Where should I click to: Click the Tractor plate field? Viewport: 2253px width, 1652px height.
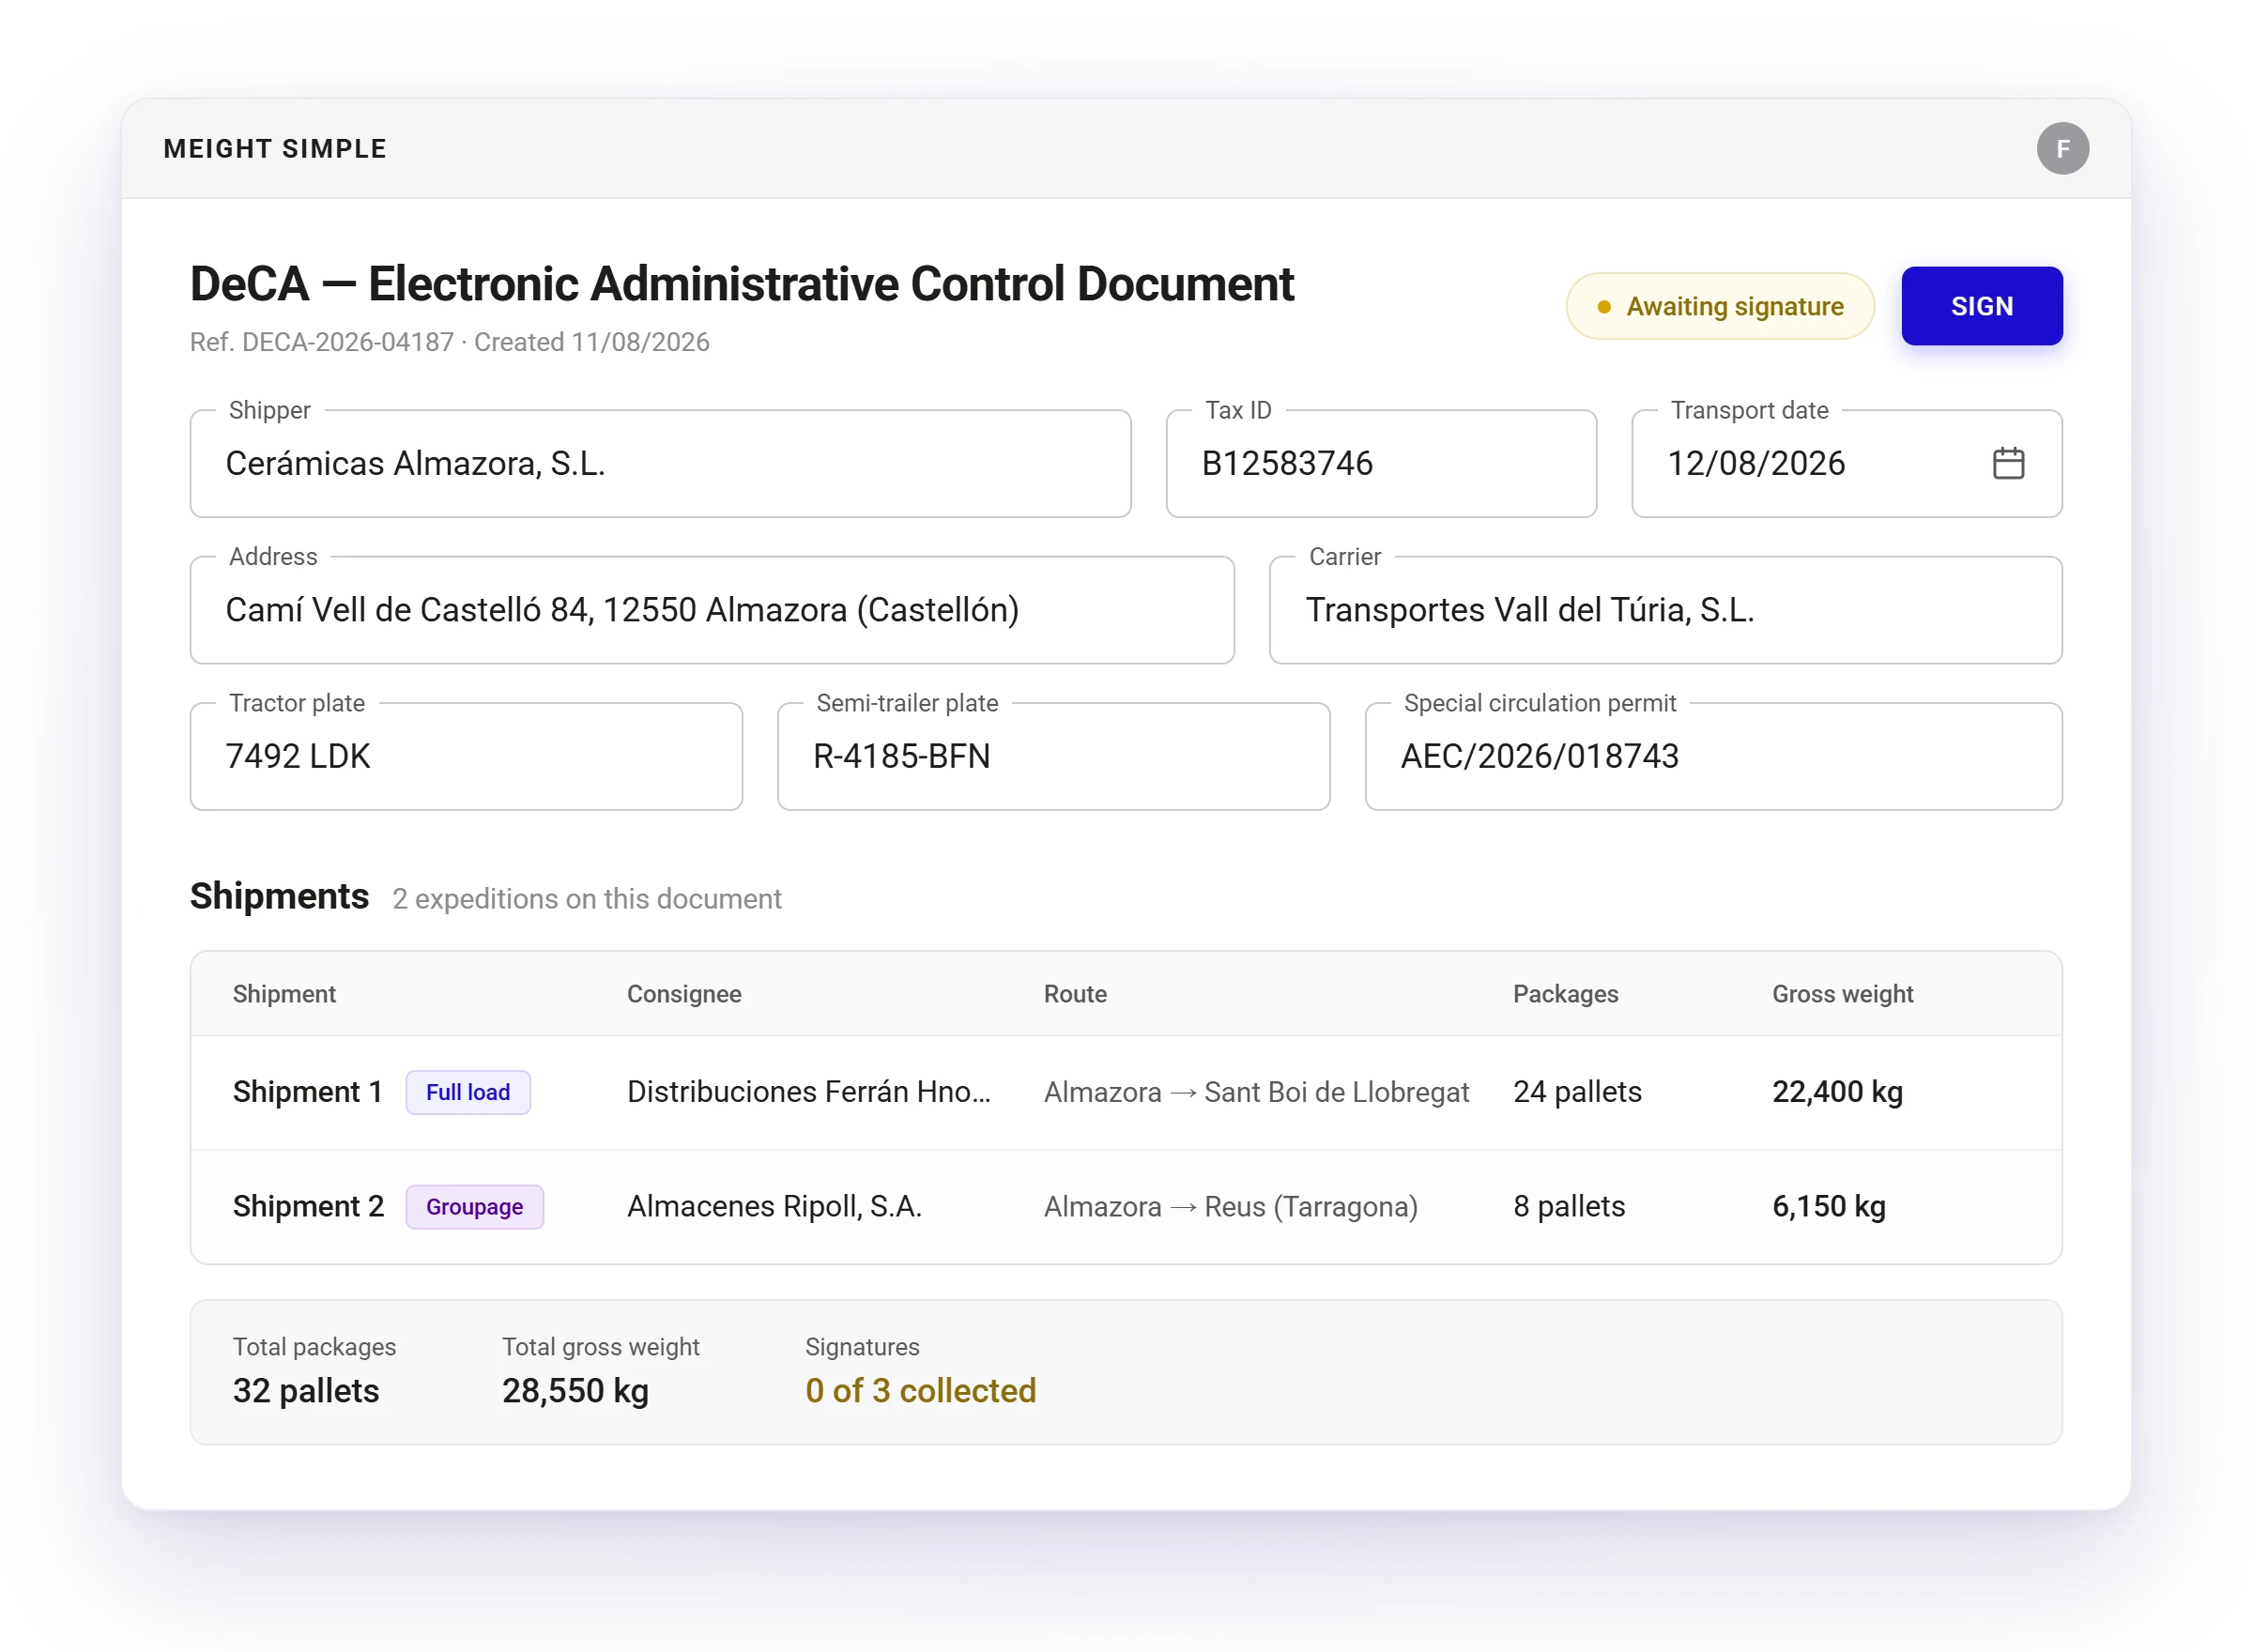[x=466, y=757]
